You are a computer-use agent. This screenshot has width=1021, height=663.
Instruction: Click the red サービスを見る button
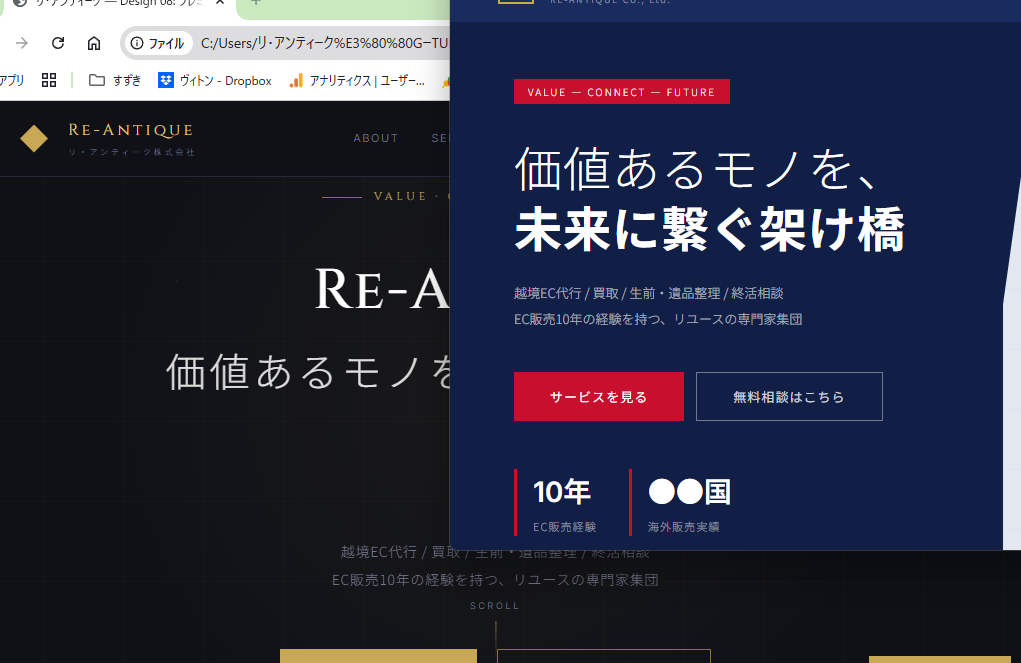pos(598,397)
